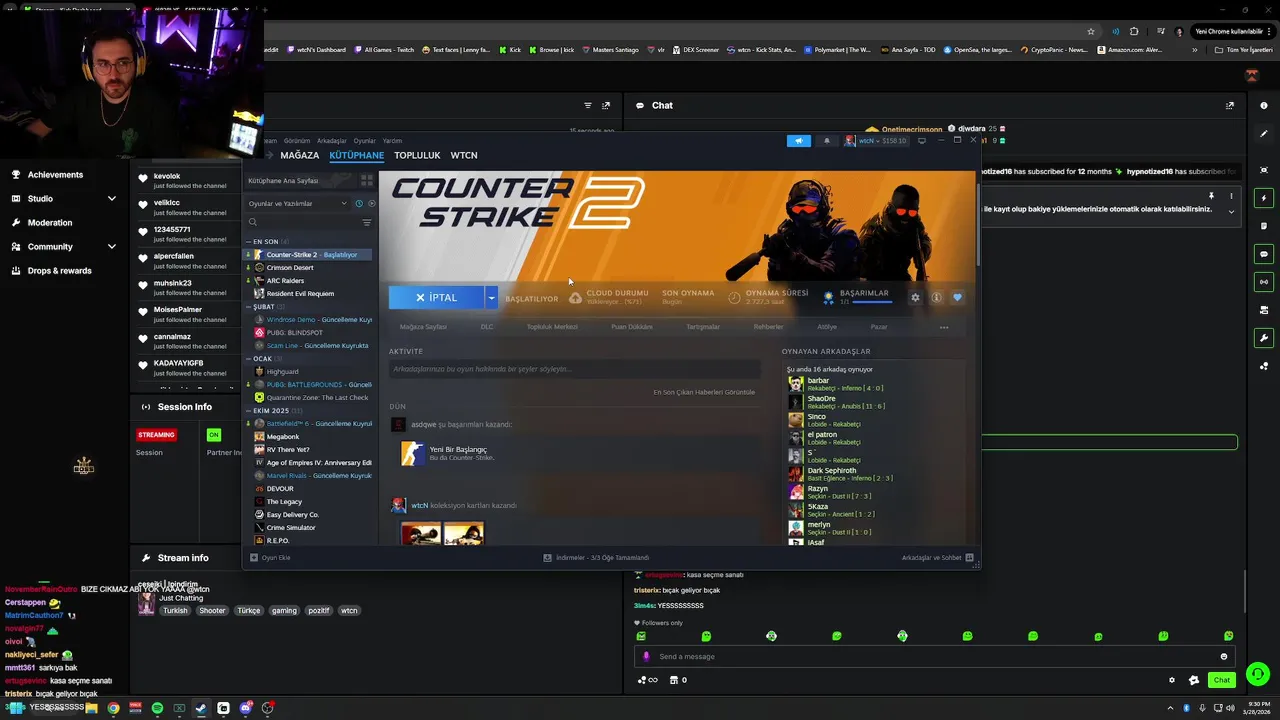Toggle the lightning bolt panel in right sidebar
Image resolution: width=1280 pixels, height=720 pixels.
1264,198
